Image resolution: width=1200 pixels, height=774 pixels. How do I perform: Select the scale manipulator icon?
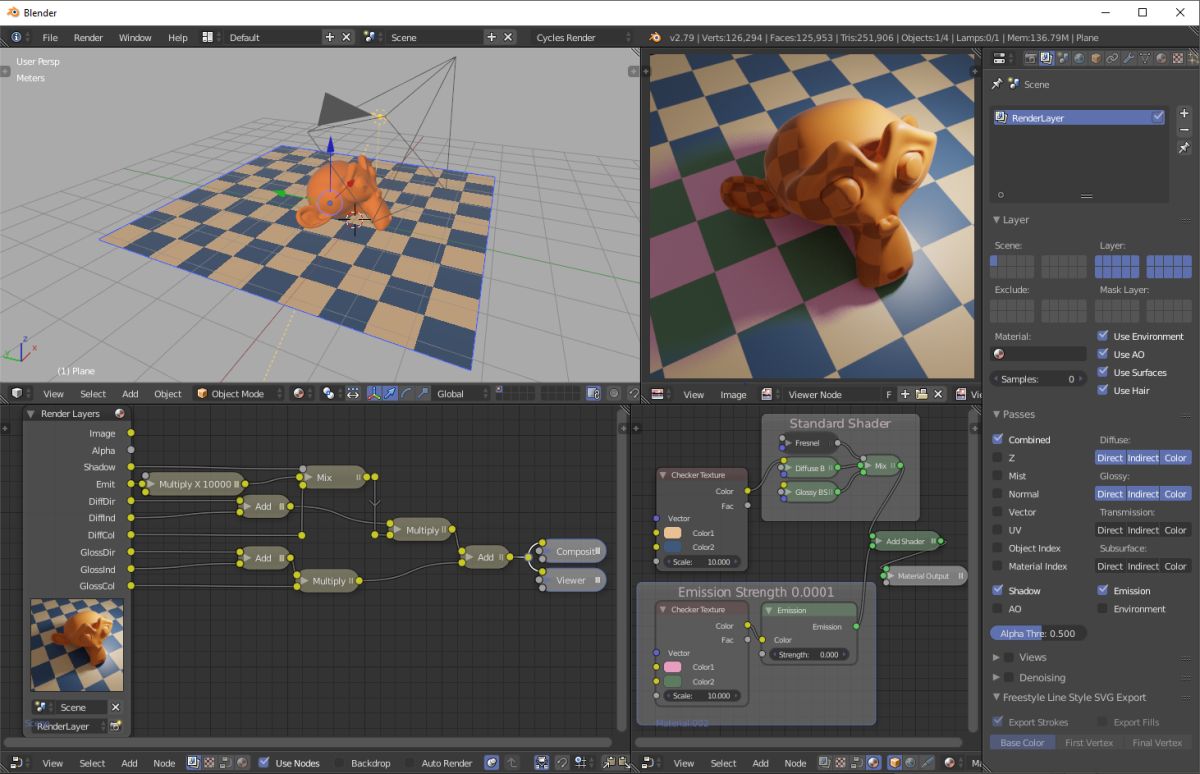click(x=423, y=393)
